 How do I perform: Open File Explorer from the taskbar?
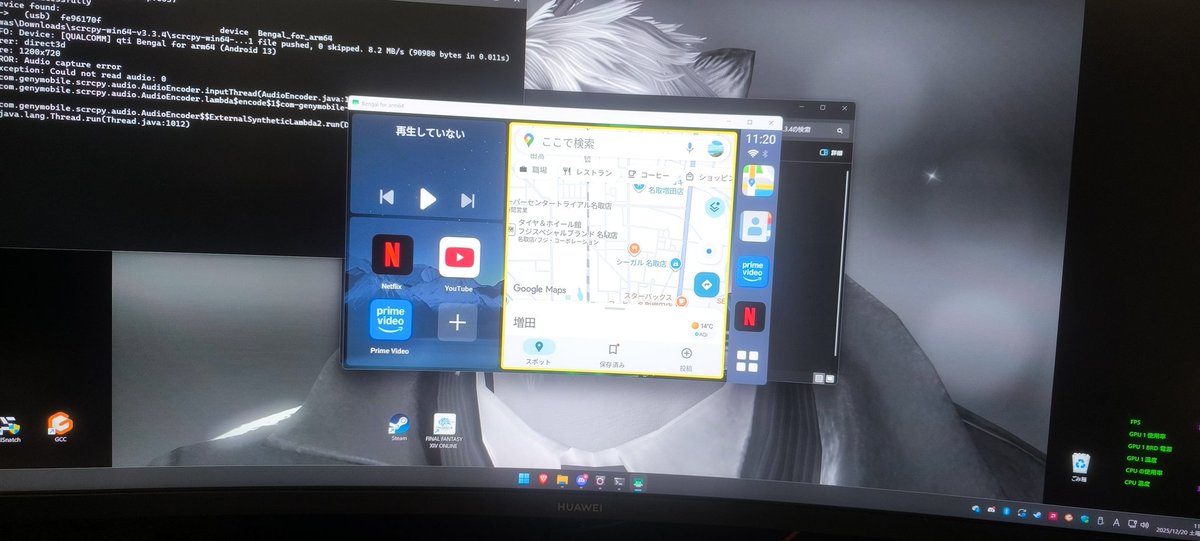[x=563, y=481]
